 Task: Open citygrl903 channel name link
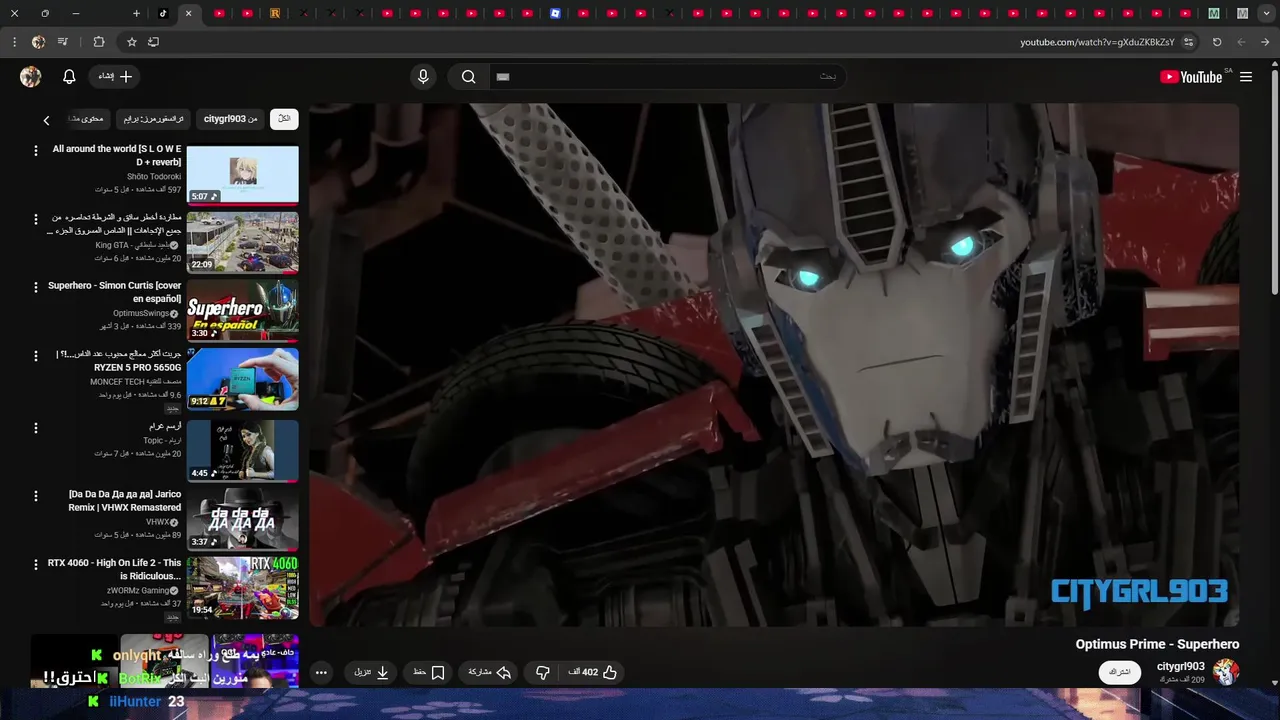(x=1181, y=667)
